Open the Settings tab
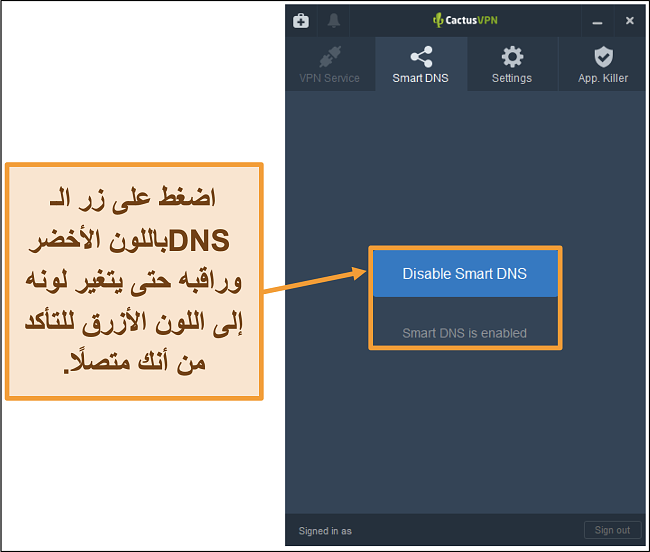The height and width of the screenshot is (552, 650). coord(512,65)
